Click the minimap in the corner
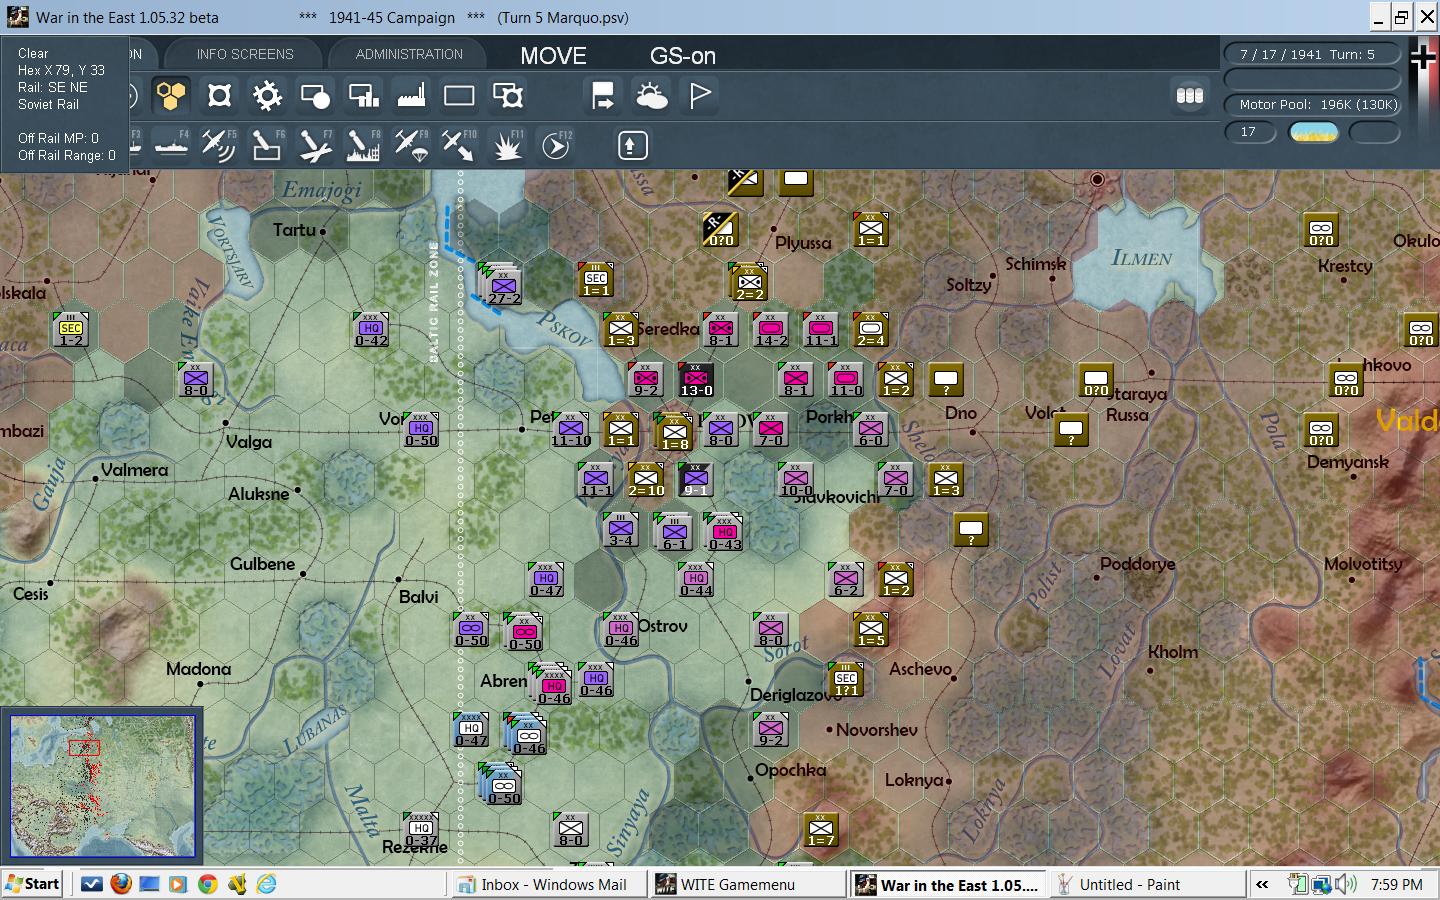This screenshot has height=900, width=1440. [x=102, y=785]
